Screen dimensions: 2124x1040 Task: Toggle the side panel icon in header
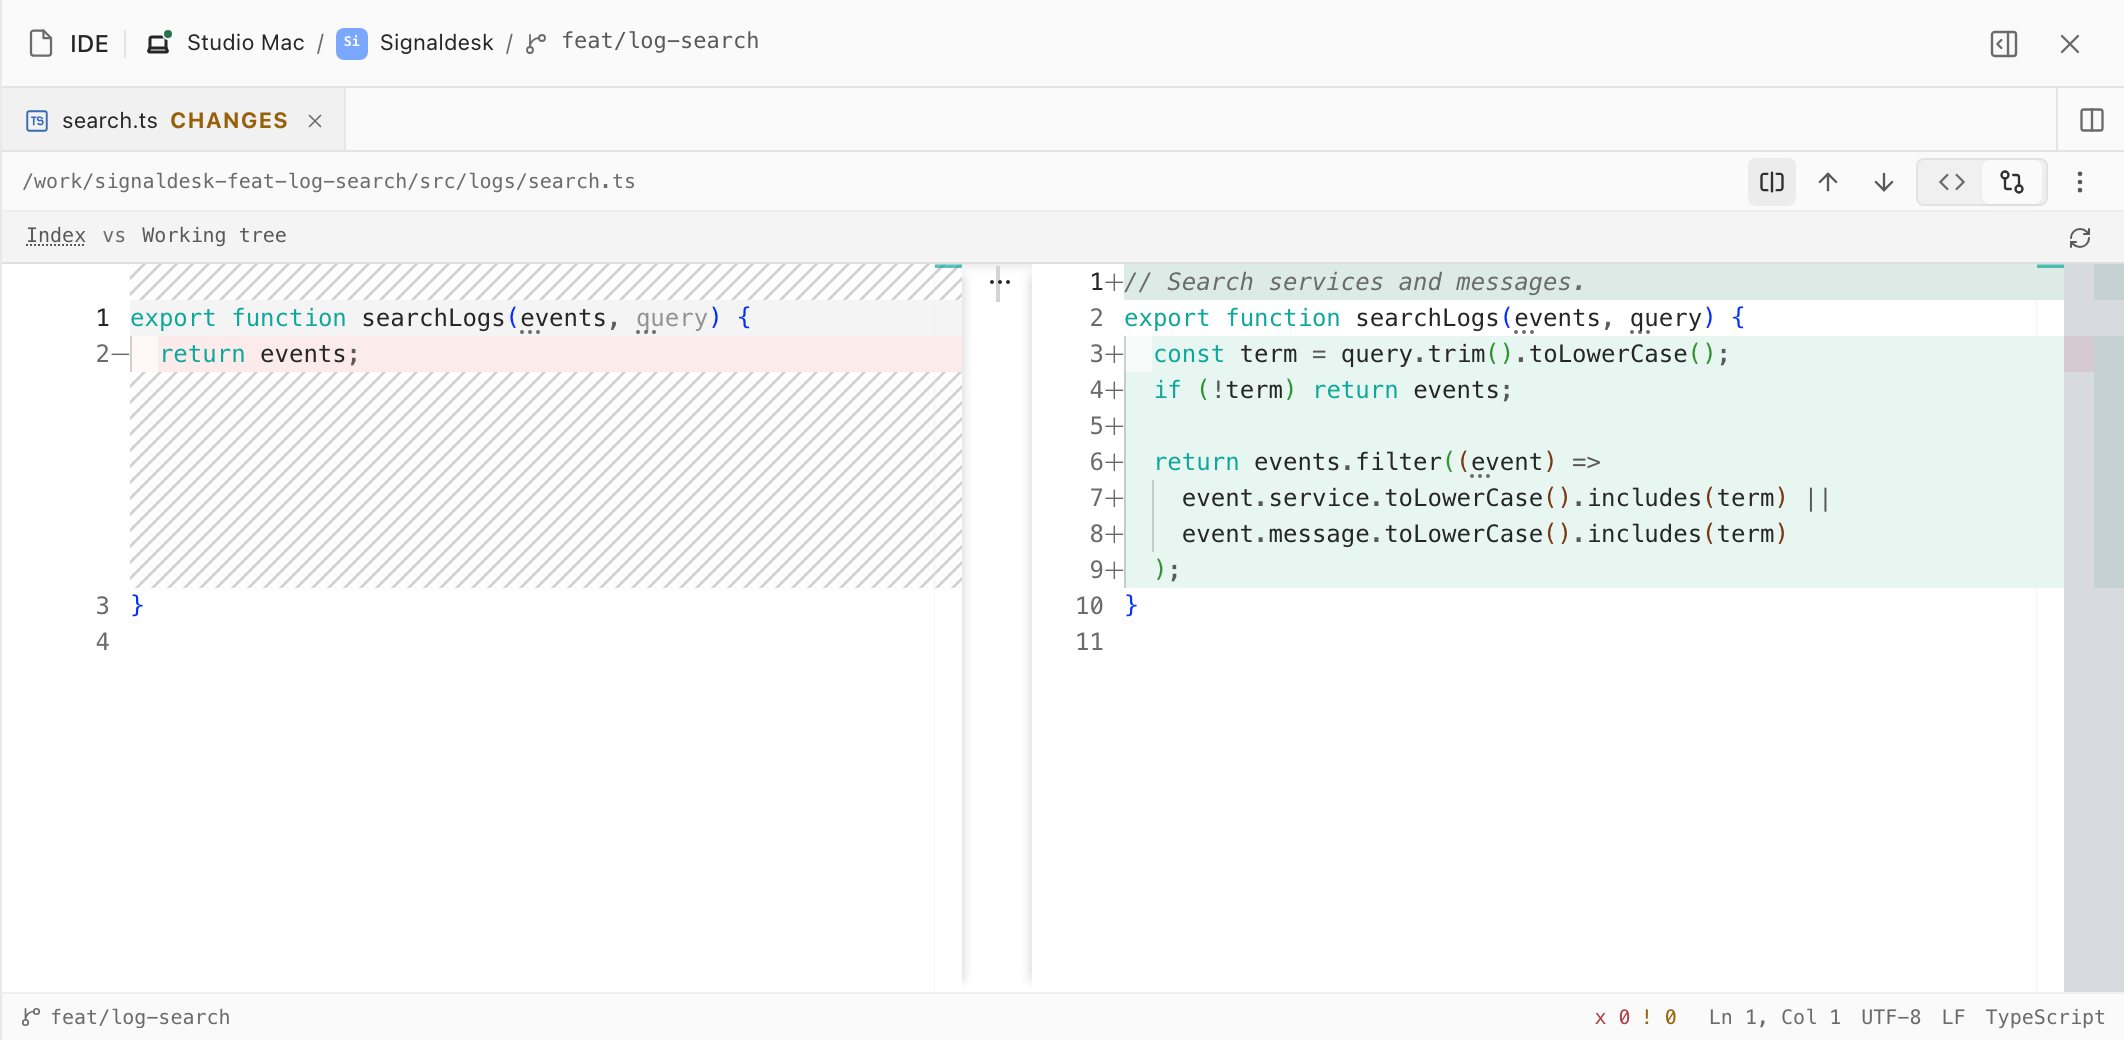2004,44
